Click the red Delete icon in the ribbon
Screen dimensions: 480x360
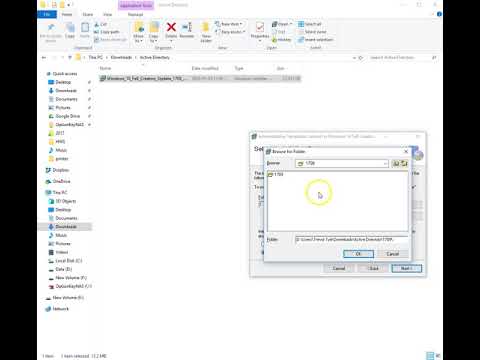click(x=171, y=27)
